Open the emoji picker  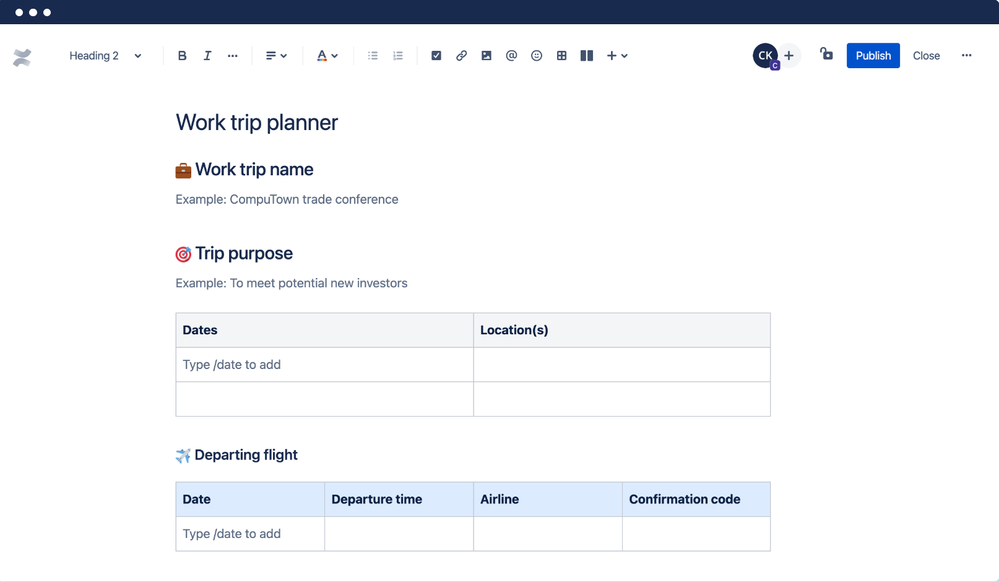[x=536, y=55]
